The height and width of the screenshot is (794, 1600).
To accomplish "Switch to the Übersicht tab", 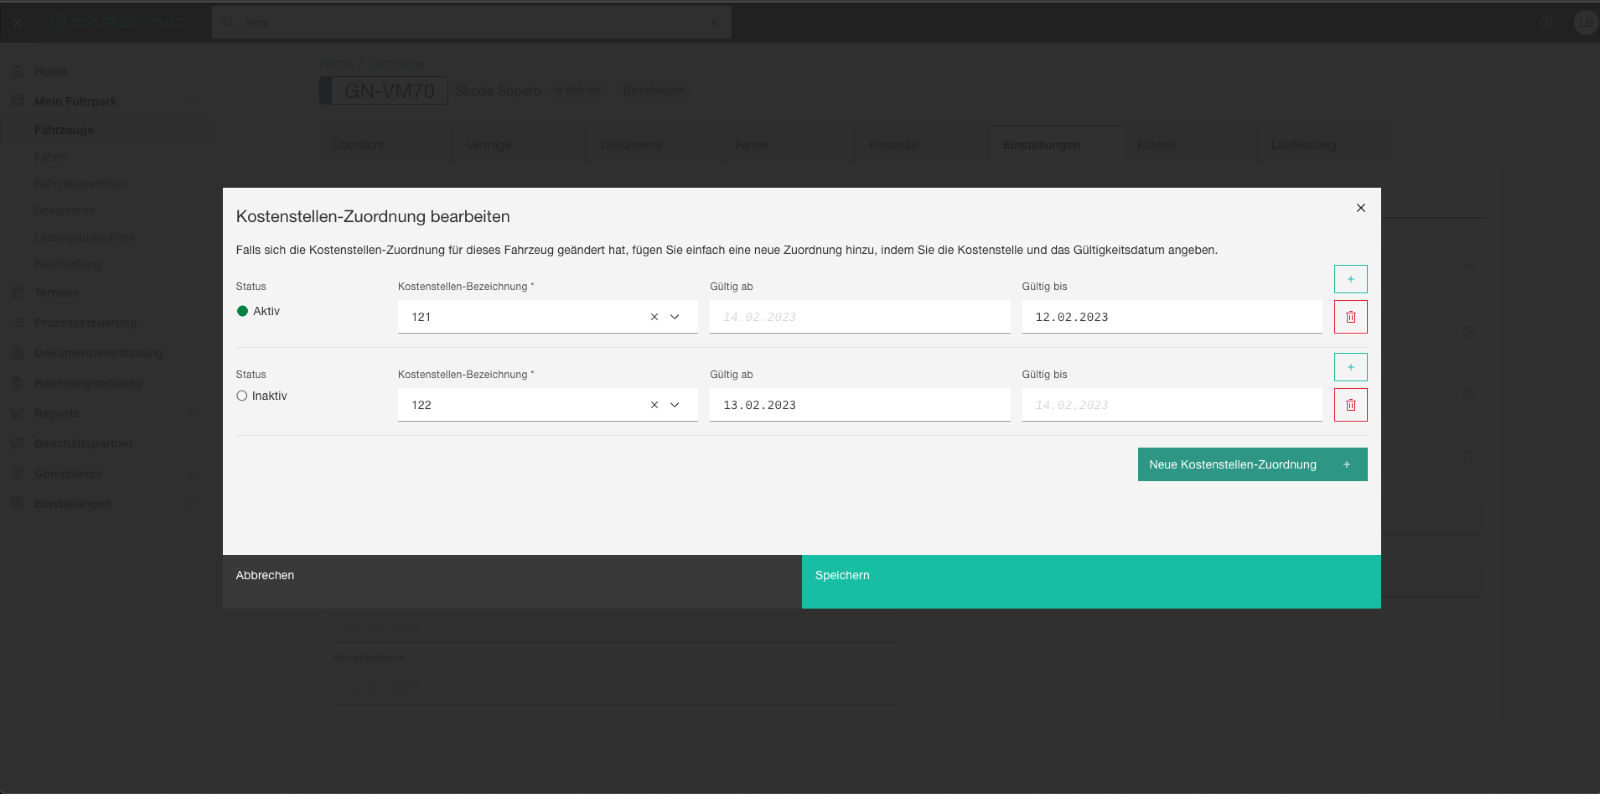I will [x=386, y=145].
